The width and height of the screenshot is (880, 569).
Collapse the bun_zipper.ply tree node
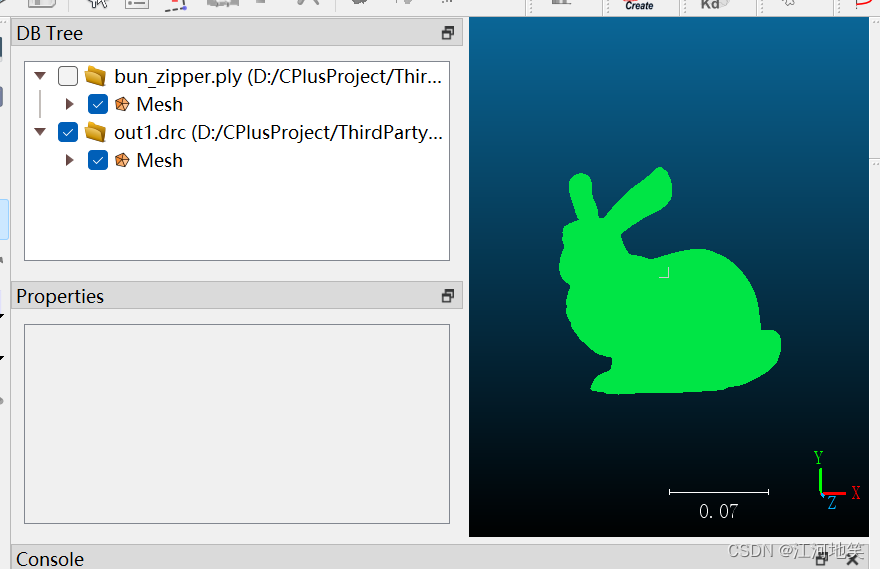coord(40,76)
